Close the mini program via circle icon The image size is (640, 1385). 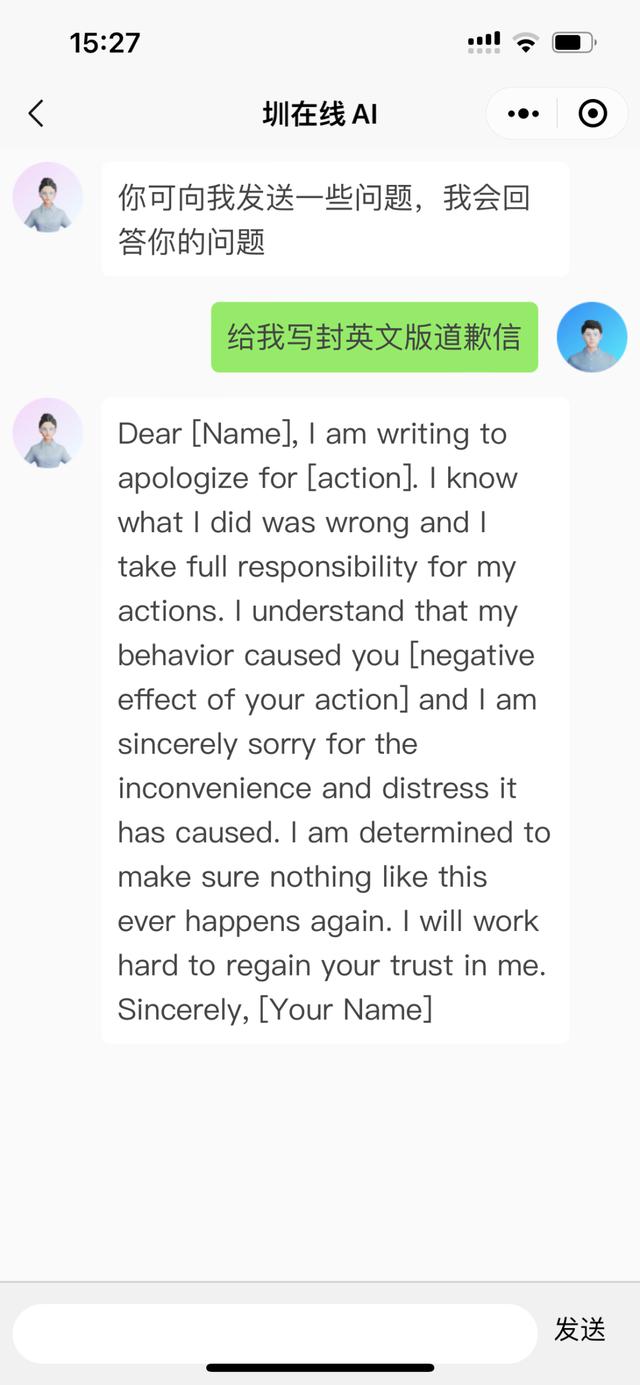593,114
